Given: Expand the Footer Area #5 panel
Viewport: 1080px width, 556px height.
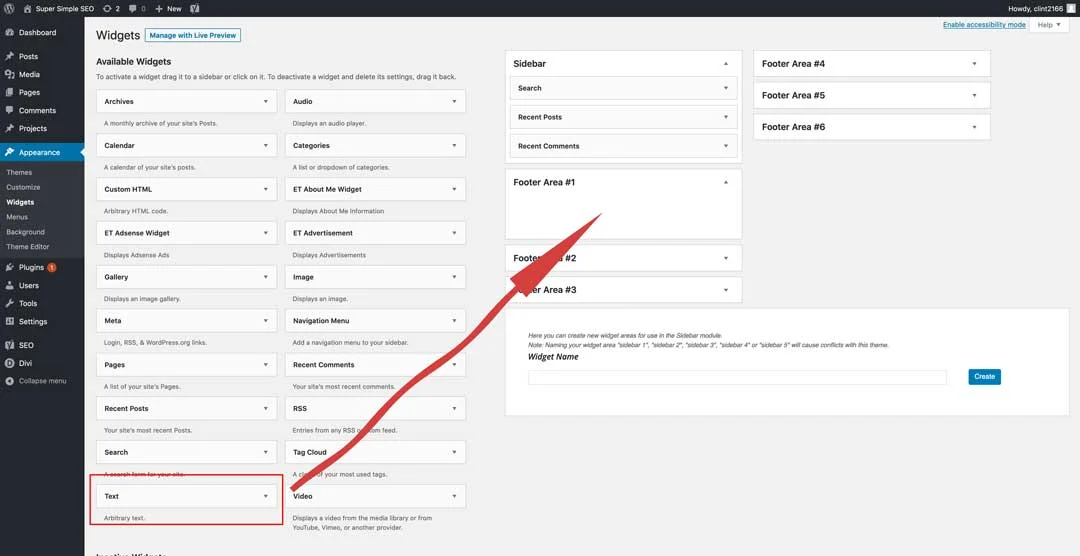Looking at the screenshot, I should (975, 95).
